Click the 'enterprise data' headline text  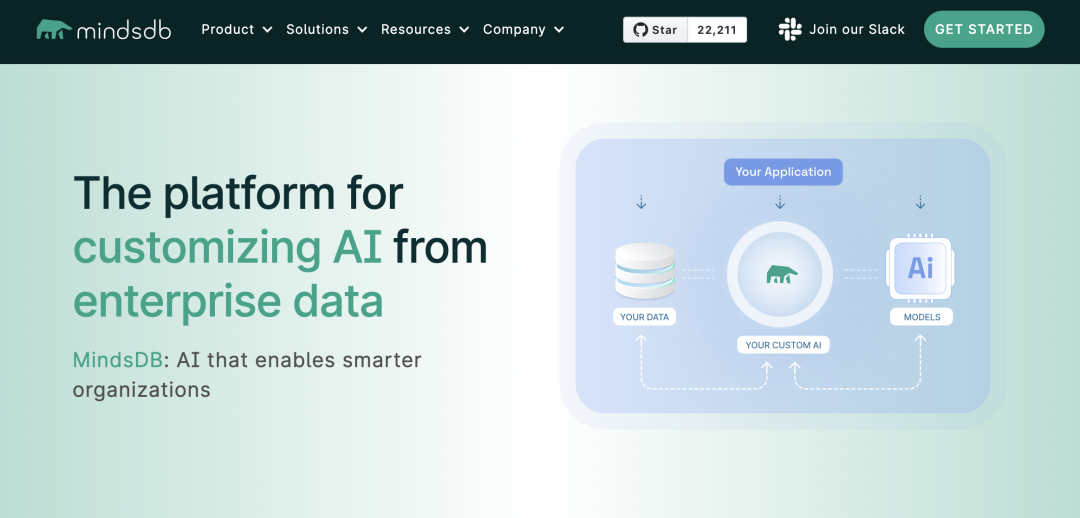pos(228,302)
